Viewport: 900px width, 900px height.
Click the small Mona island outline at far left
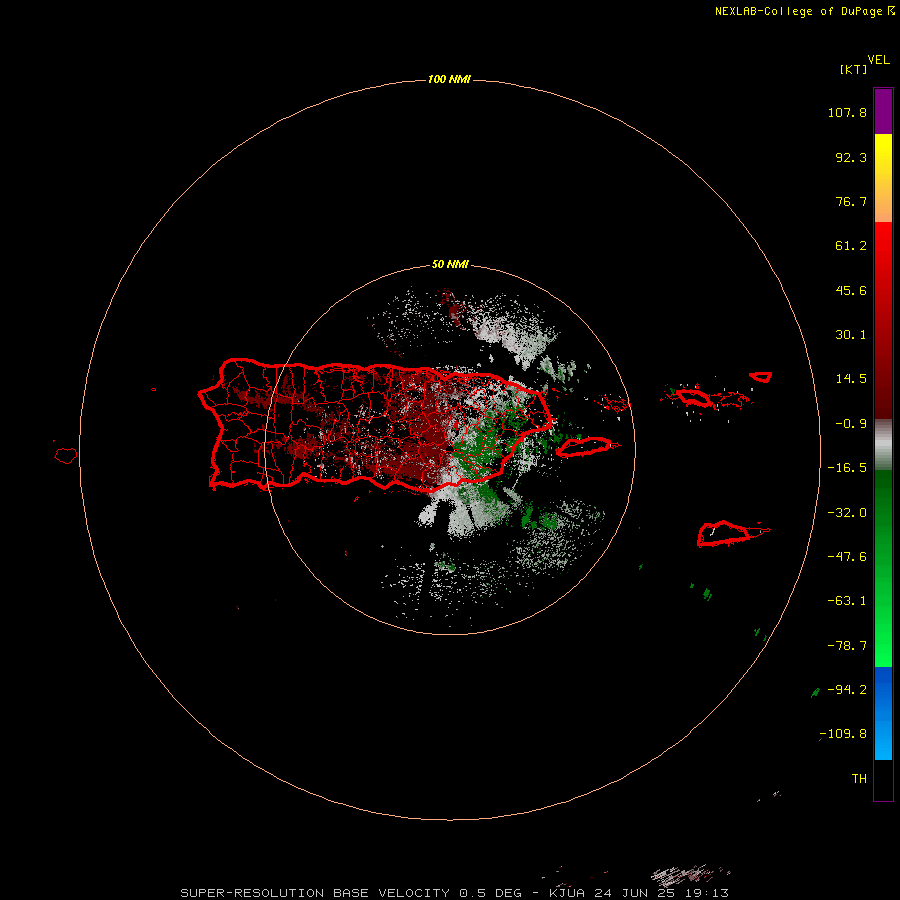point(66,456)
